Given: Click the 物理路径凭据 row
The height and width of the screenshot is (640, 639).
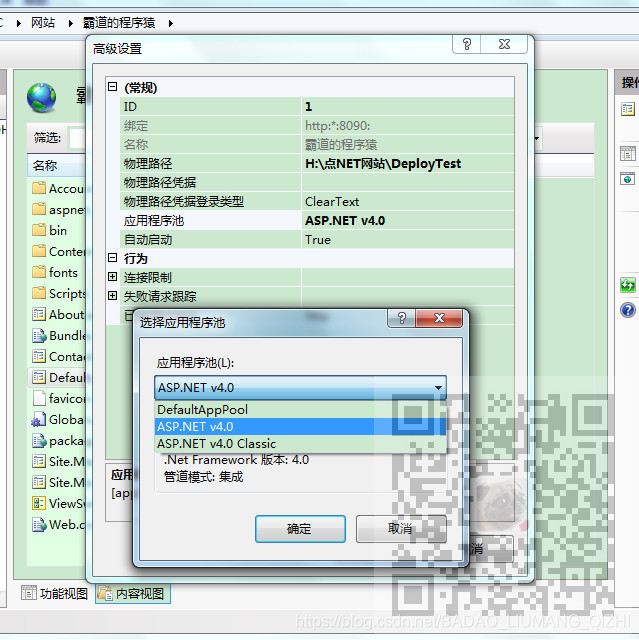Looking at the screenshot, I should point(317,182).
